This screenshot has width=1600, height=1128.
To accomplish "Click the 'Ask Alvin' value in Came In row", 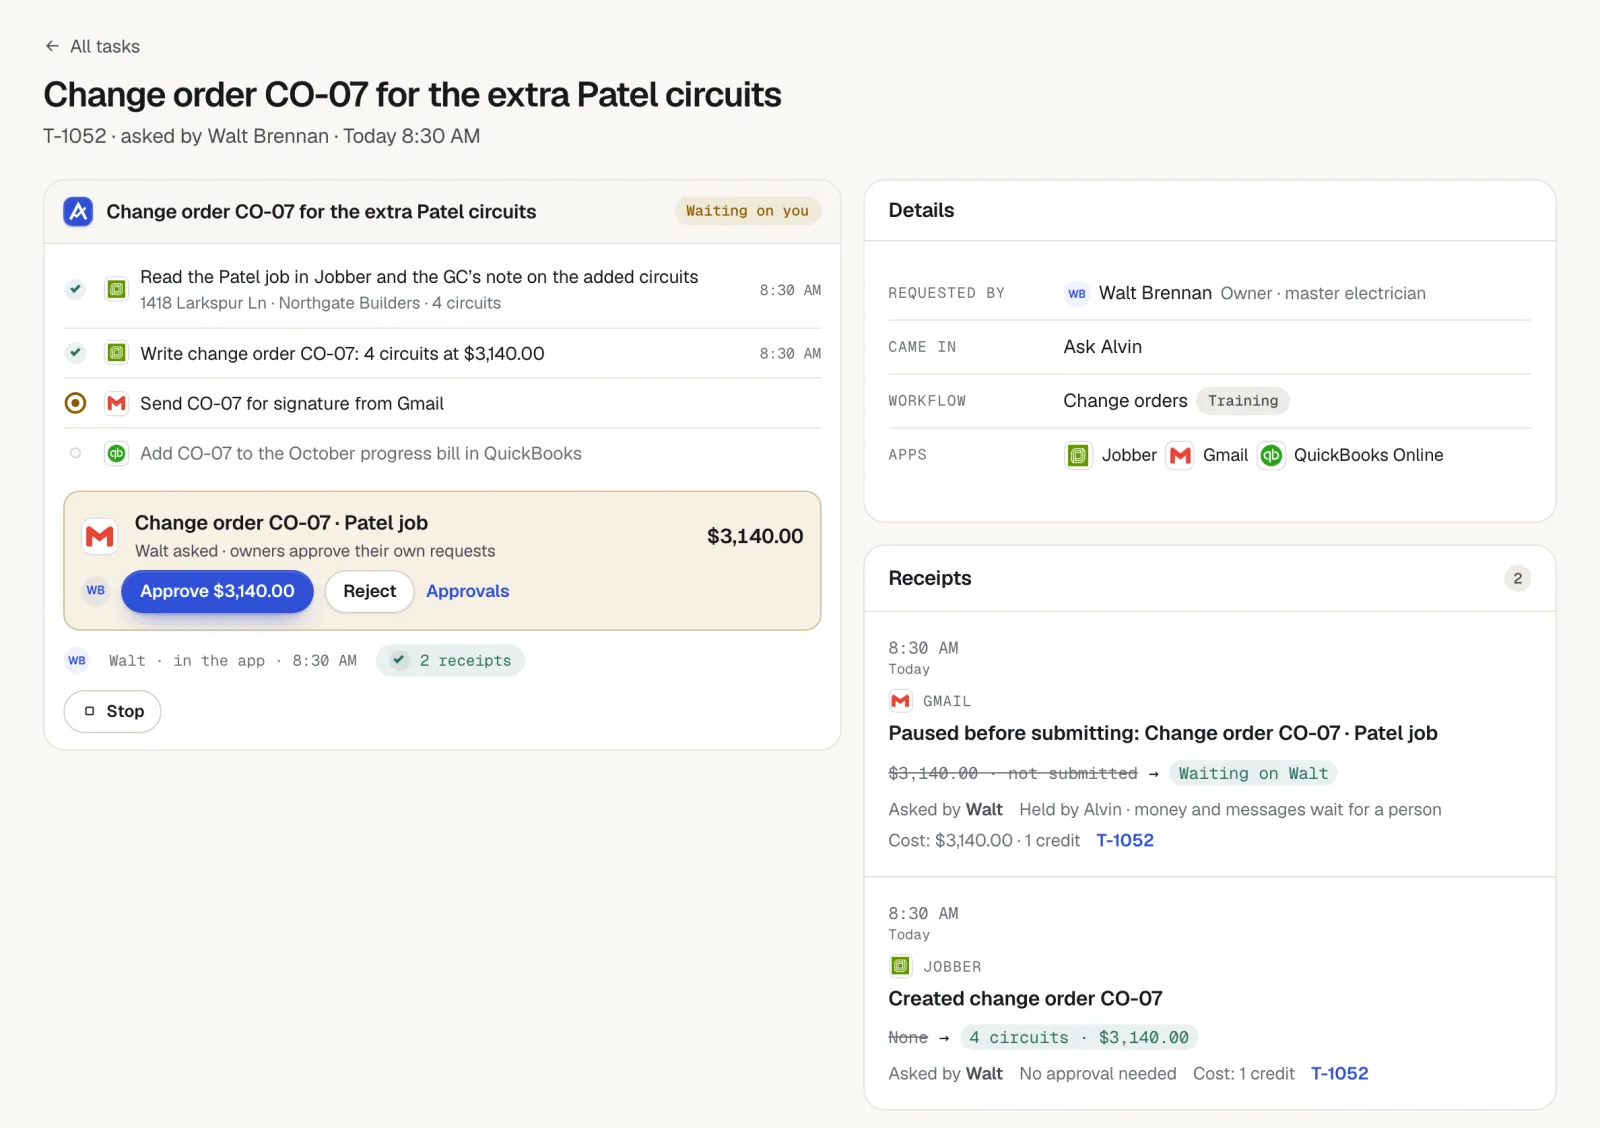I will [1102, 347].
